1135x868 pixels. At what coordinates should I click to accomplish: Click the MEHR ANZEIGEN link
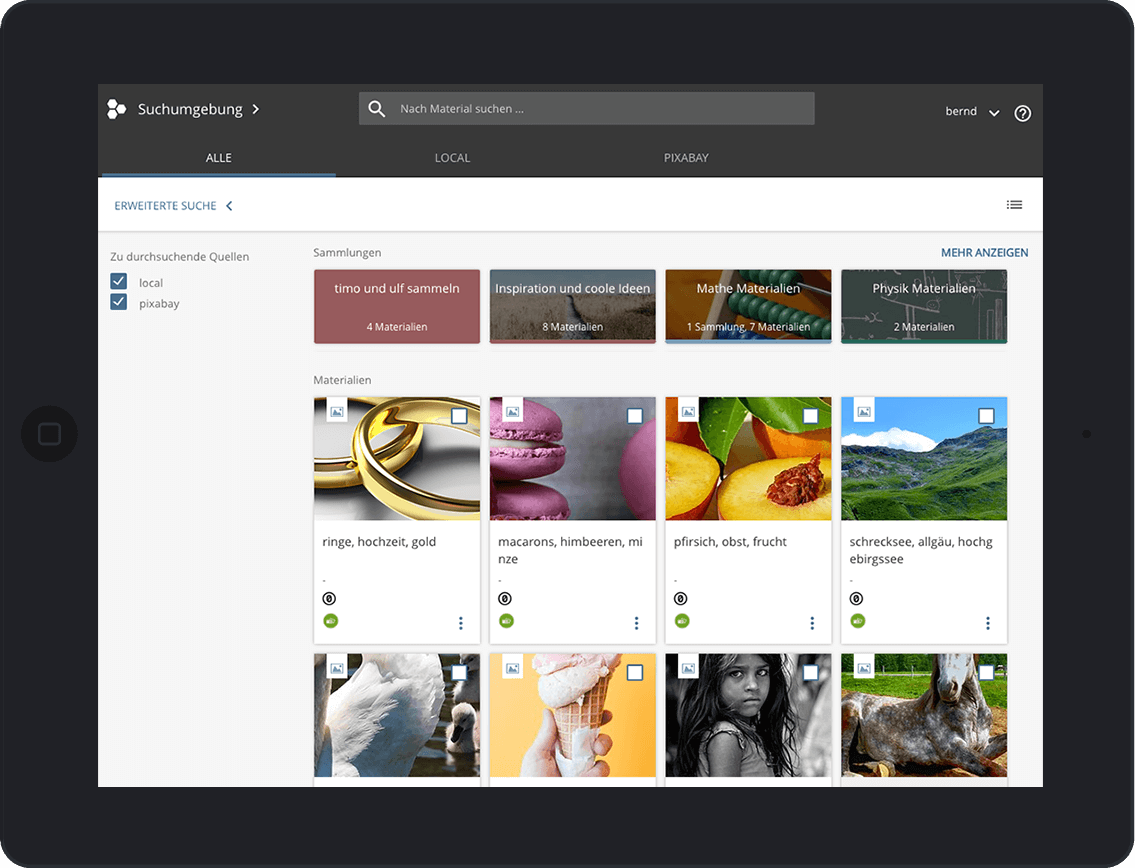(x=984, y=253)
